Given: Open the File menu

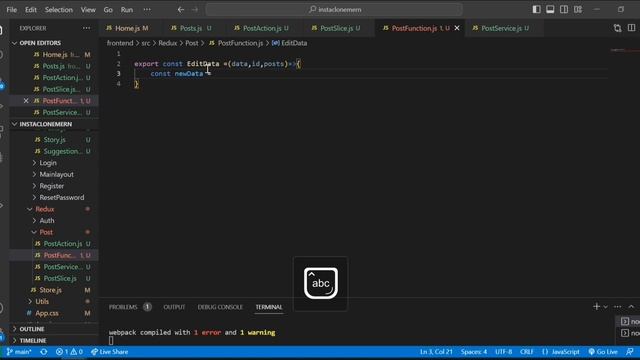Looking at the screenshot, I should click(11, 9).
